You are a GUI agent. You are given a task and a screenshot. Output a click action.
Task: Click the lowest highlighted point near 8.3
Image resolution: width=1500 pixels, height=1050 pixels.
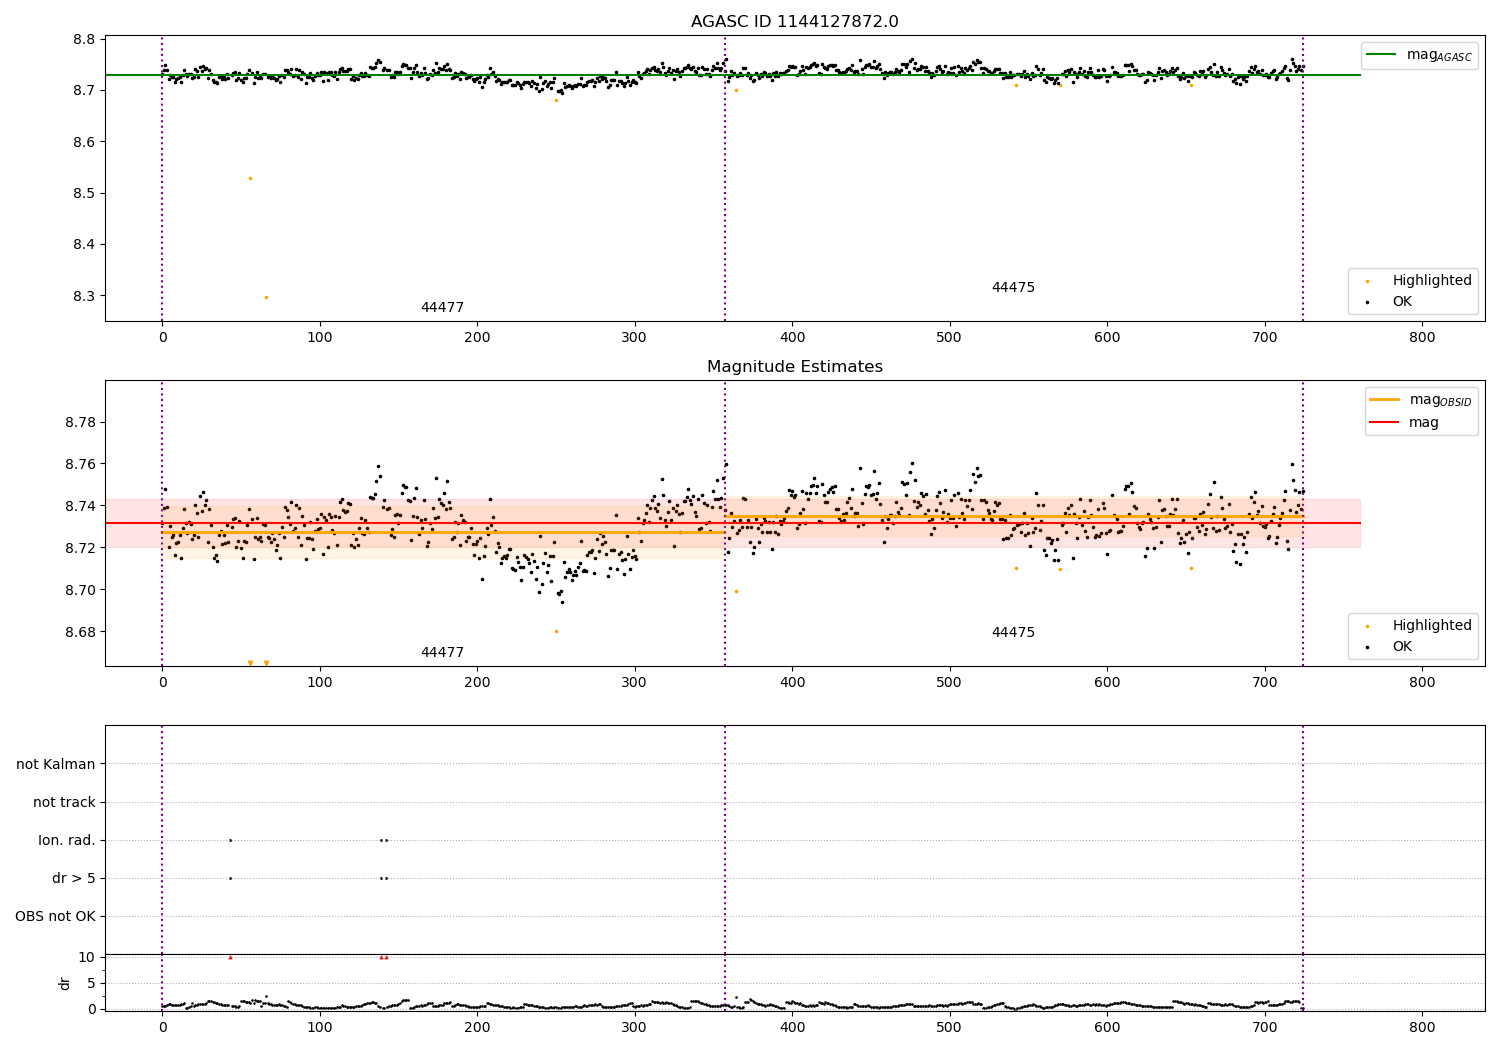tap(266, 297)
